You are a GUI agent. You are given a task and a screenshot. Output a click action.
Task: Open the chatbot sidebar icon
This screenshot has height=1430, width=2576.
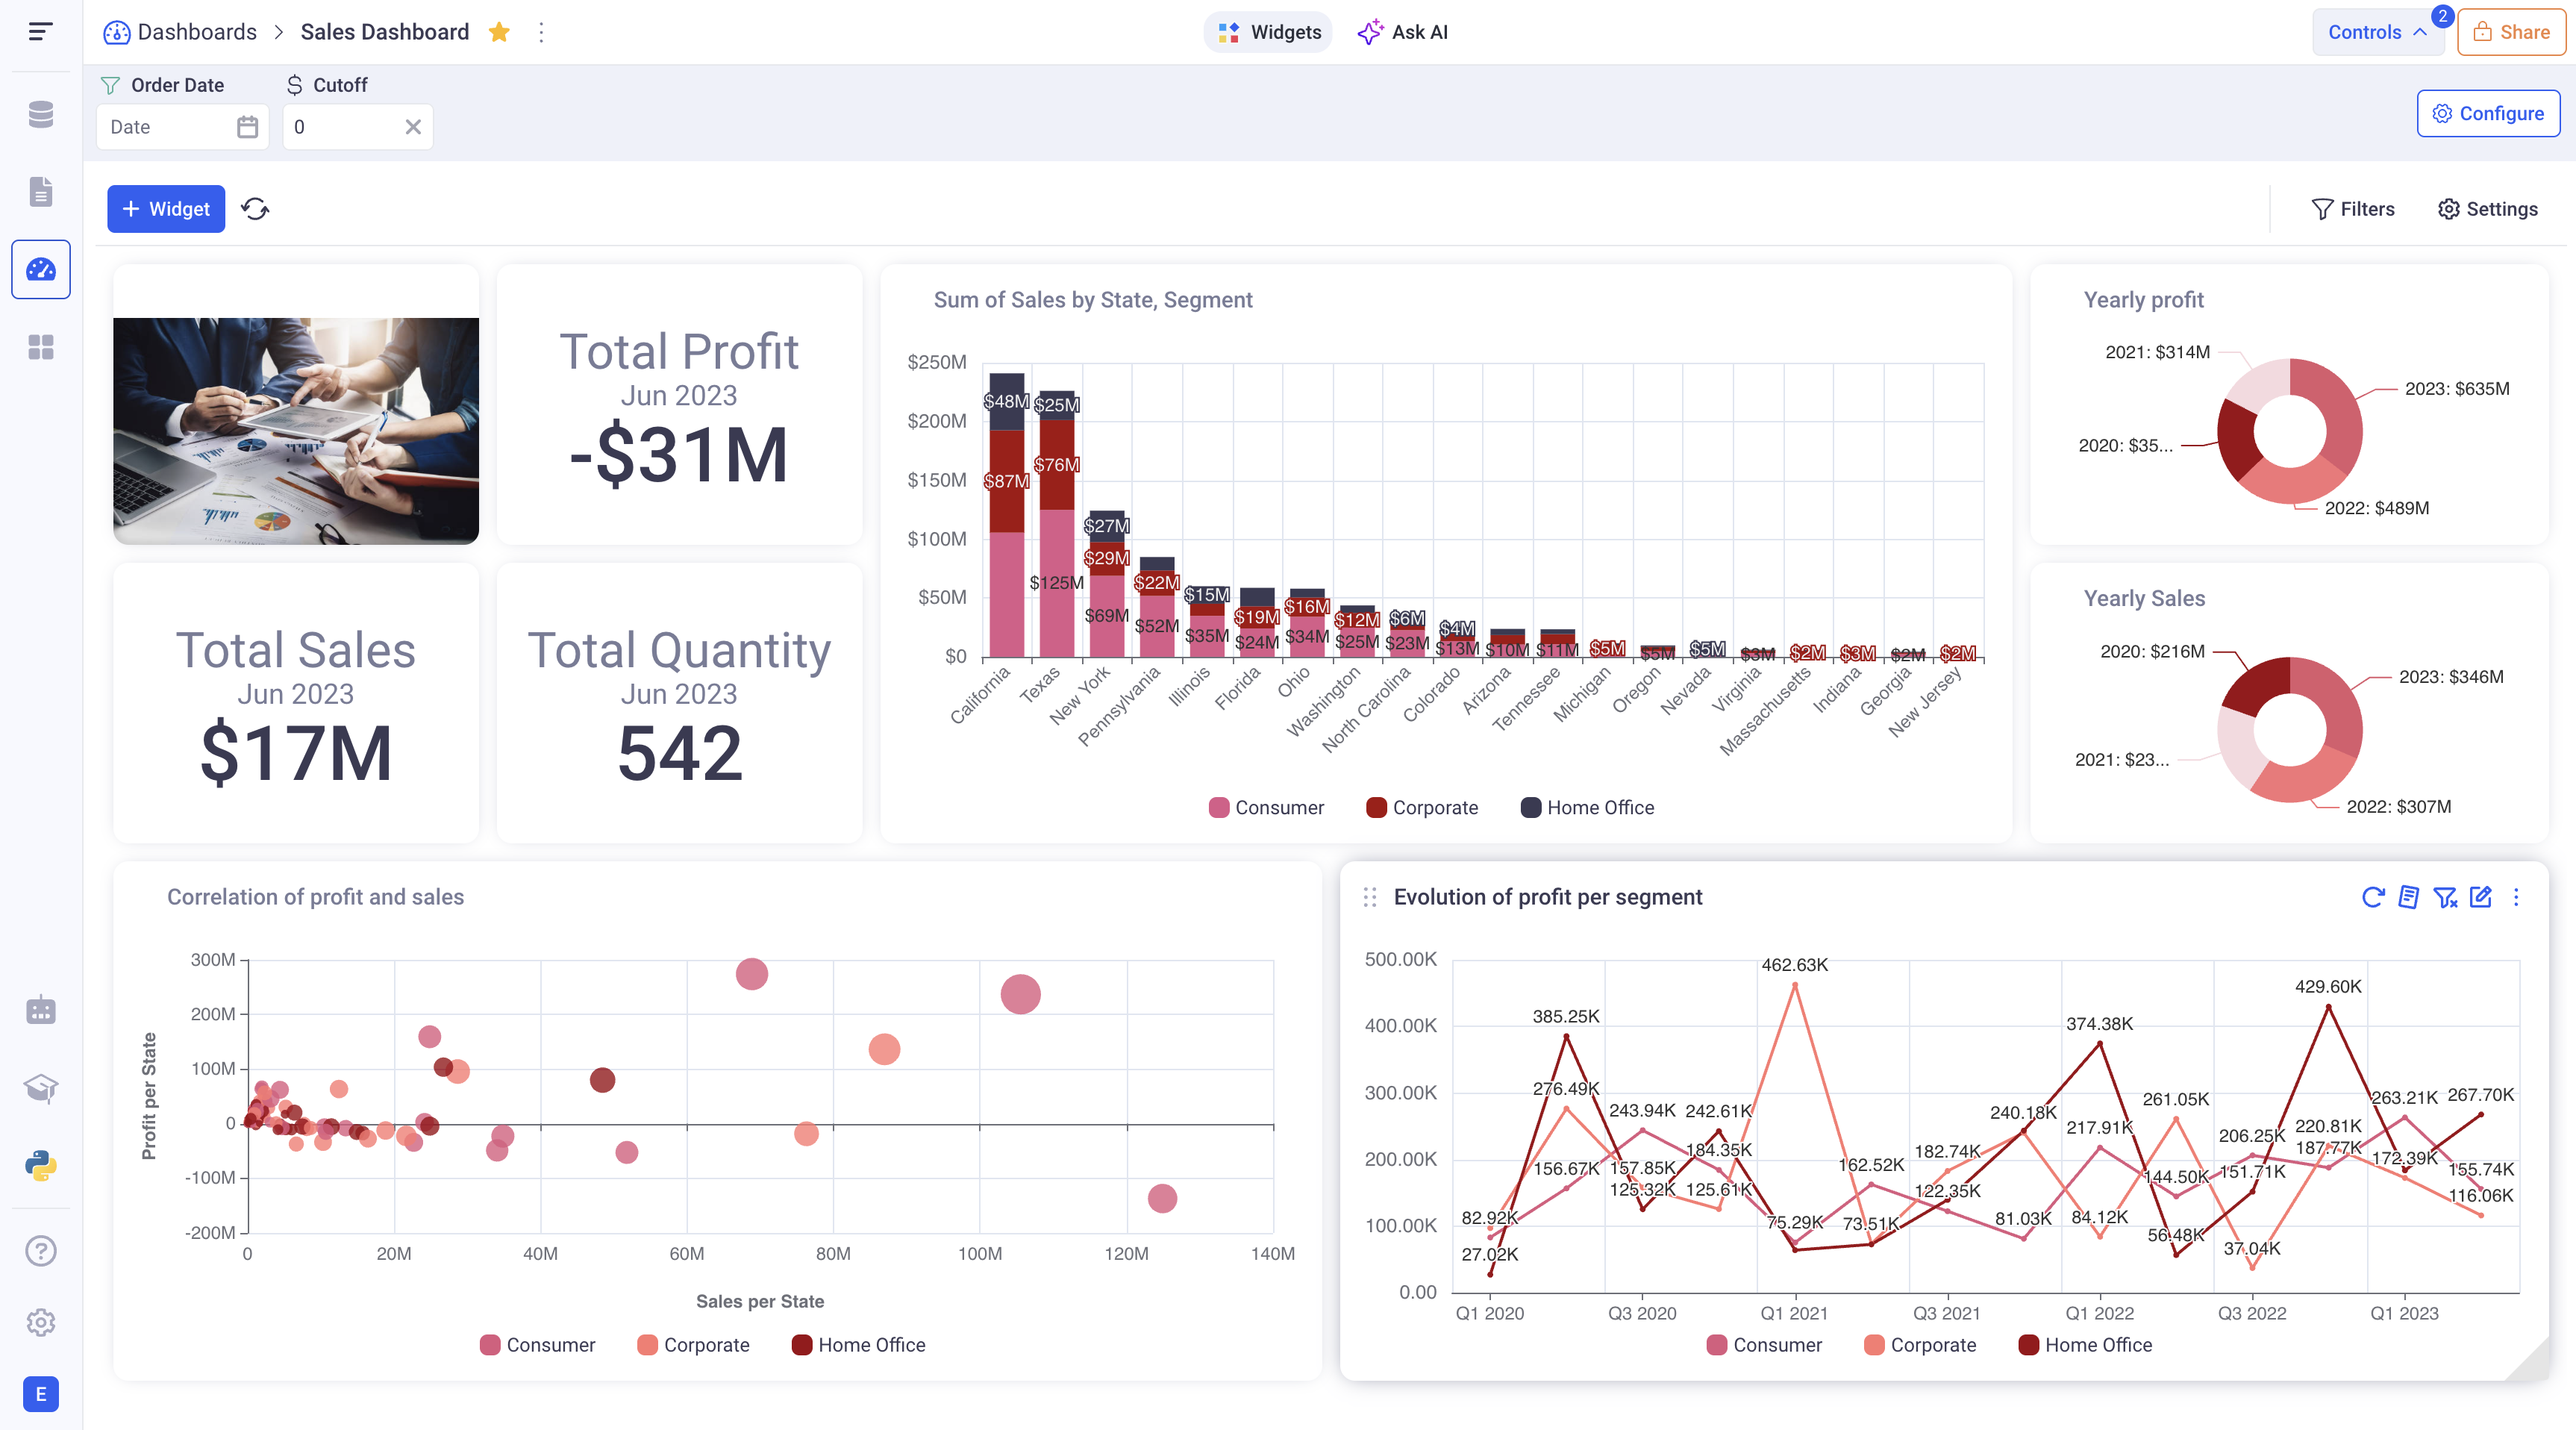41,1010
